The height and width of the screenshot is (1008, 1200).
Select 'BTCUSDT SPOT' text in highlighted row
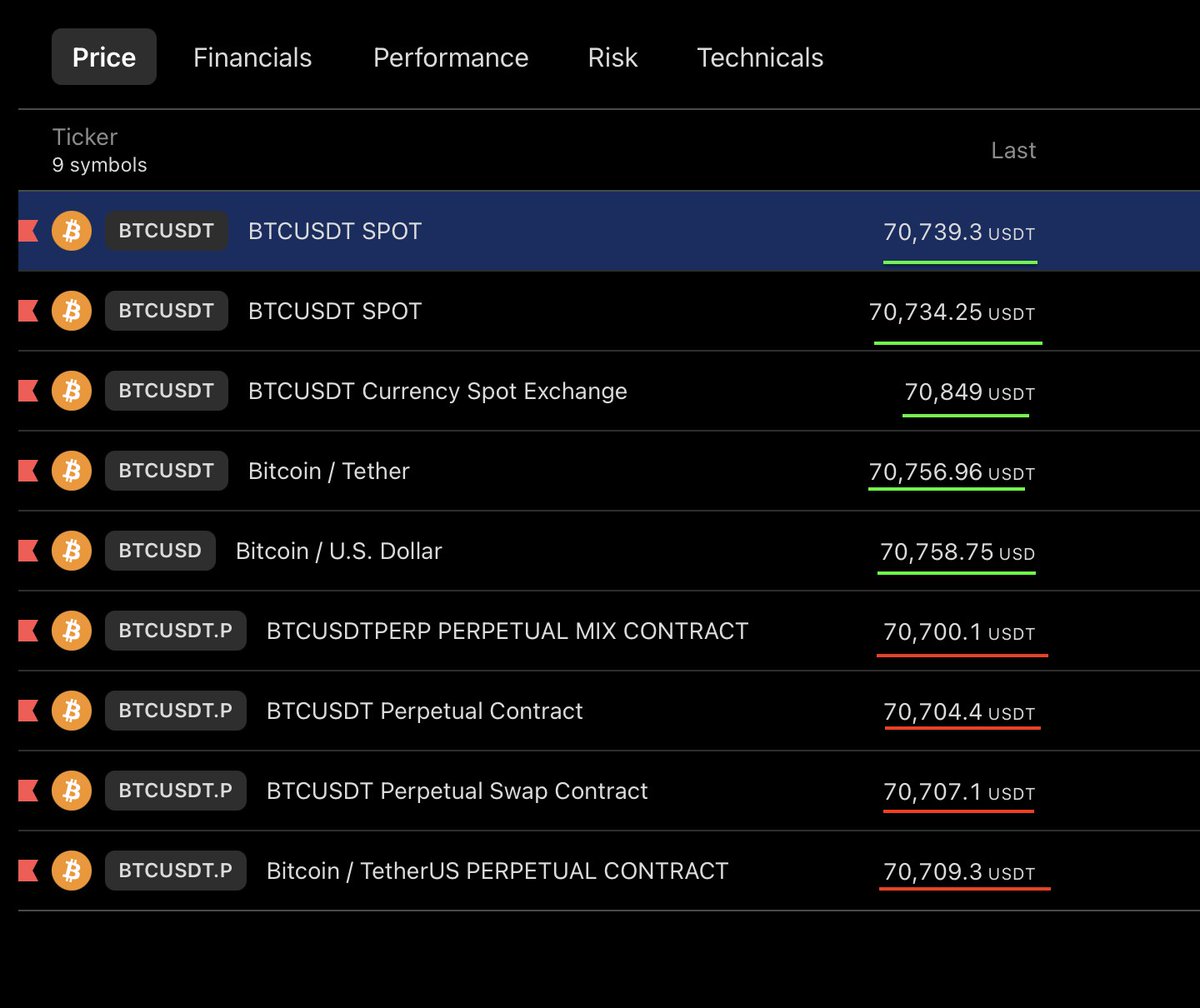pyautogui.click(x=335, y=231)
